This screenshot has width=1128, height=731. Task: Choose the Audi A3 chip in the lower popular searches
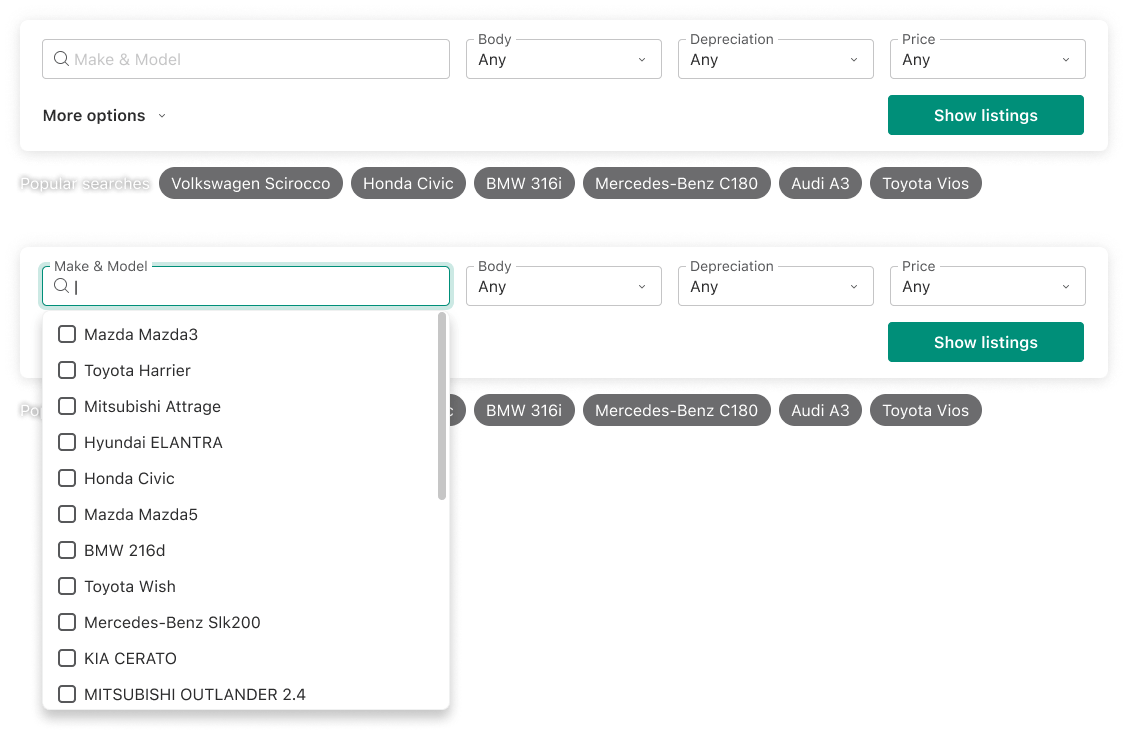(x=820, y=410)
